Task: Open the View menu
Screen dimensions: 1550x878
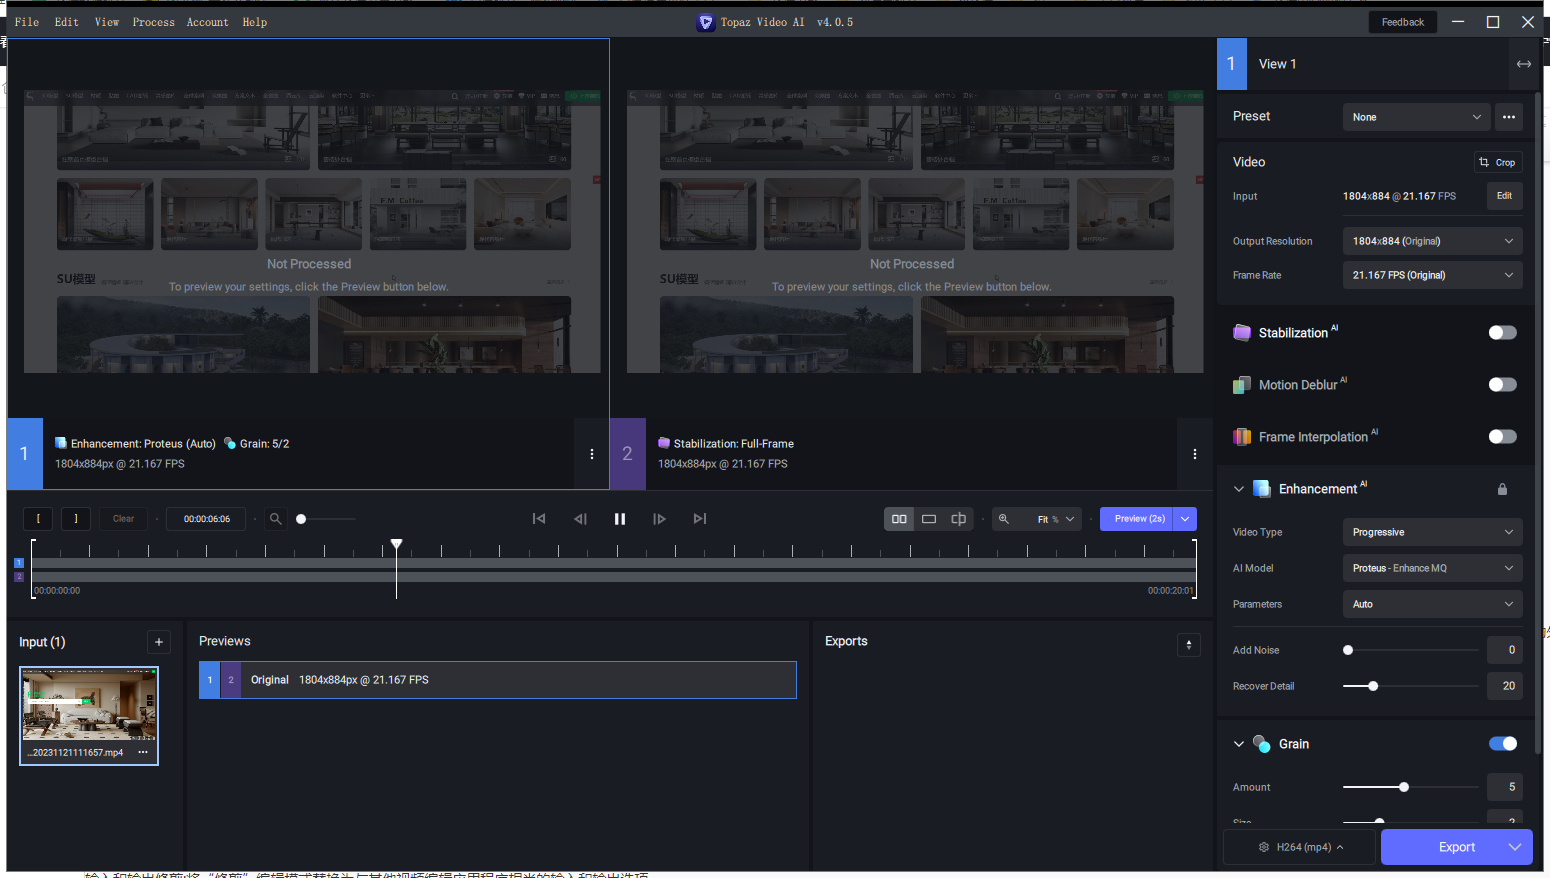Action: click(107, 22)
